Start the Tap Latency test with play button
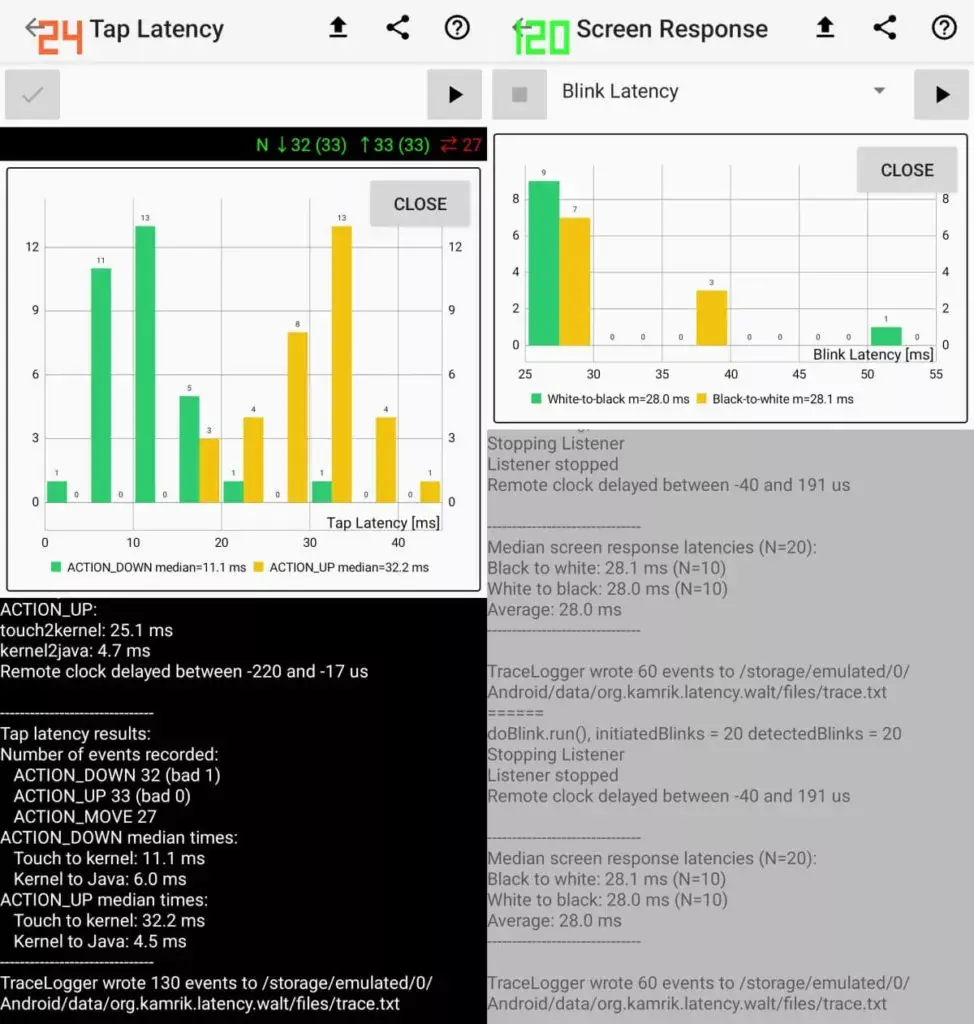974x1024 pixels. point(455,95)
